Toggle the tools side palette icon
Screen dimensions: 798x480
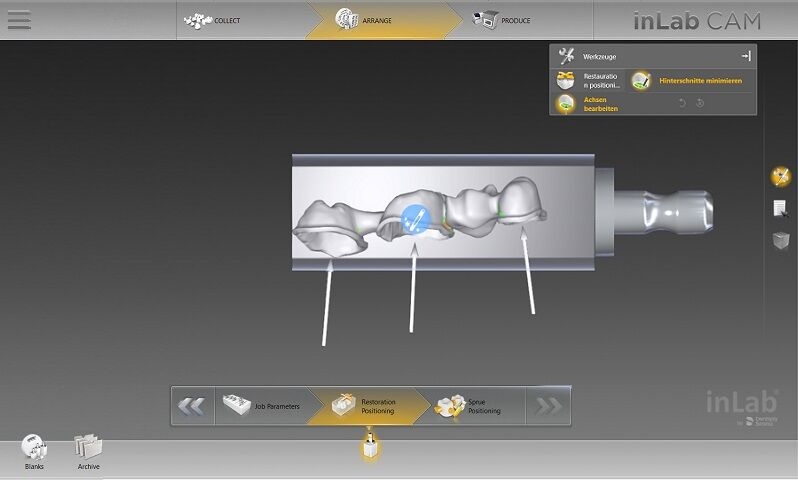click(781, 176)
